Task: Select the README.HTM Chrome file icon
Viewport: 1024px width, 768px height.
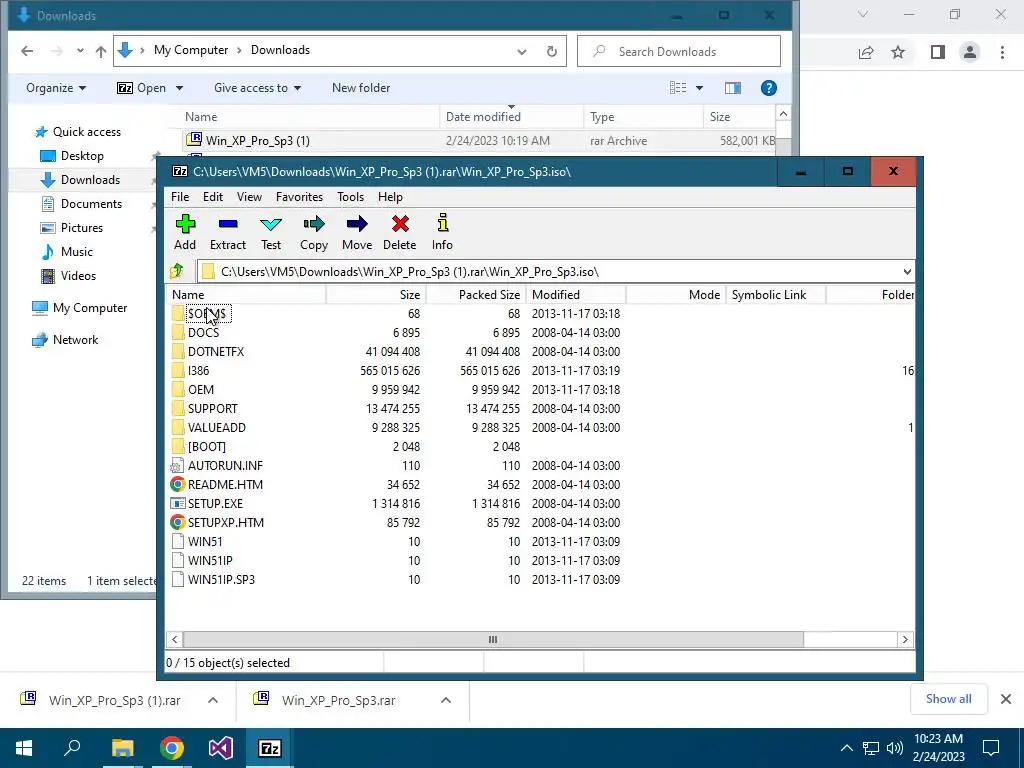Action: point(178,485)
